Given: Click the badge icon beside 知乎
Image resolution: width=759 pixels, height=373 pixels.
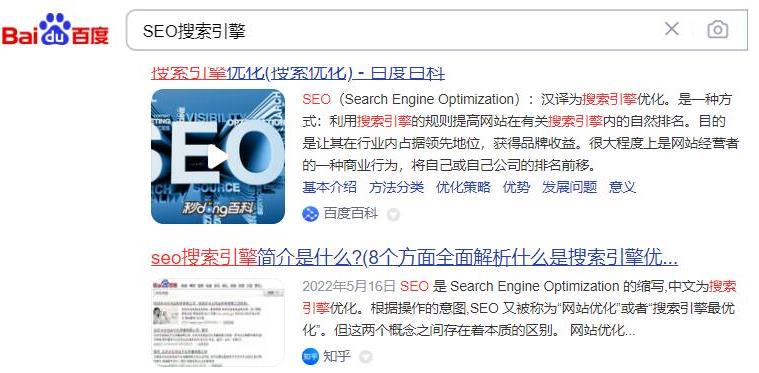Looking at the screenshot, I should click(x=366, y=357).
